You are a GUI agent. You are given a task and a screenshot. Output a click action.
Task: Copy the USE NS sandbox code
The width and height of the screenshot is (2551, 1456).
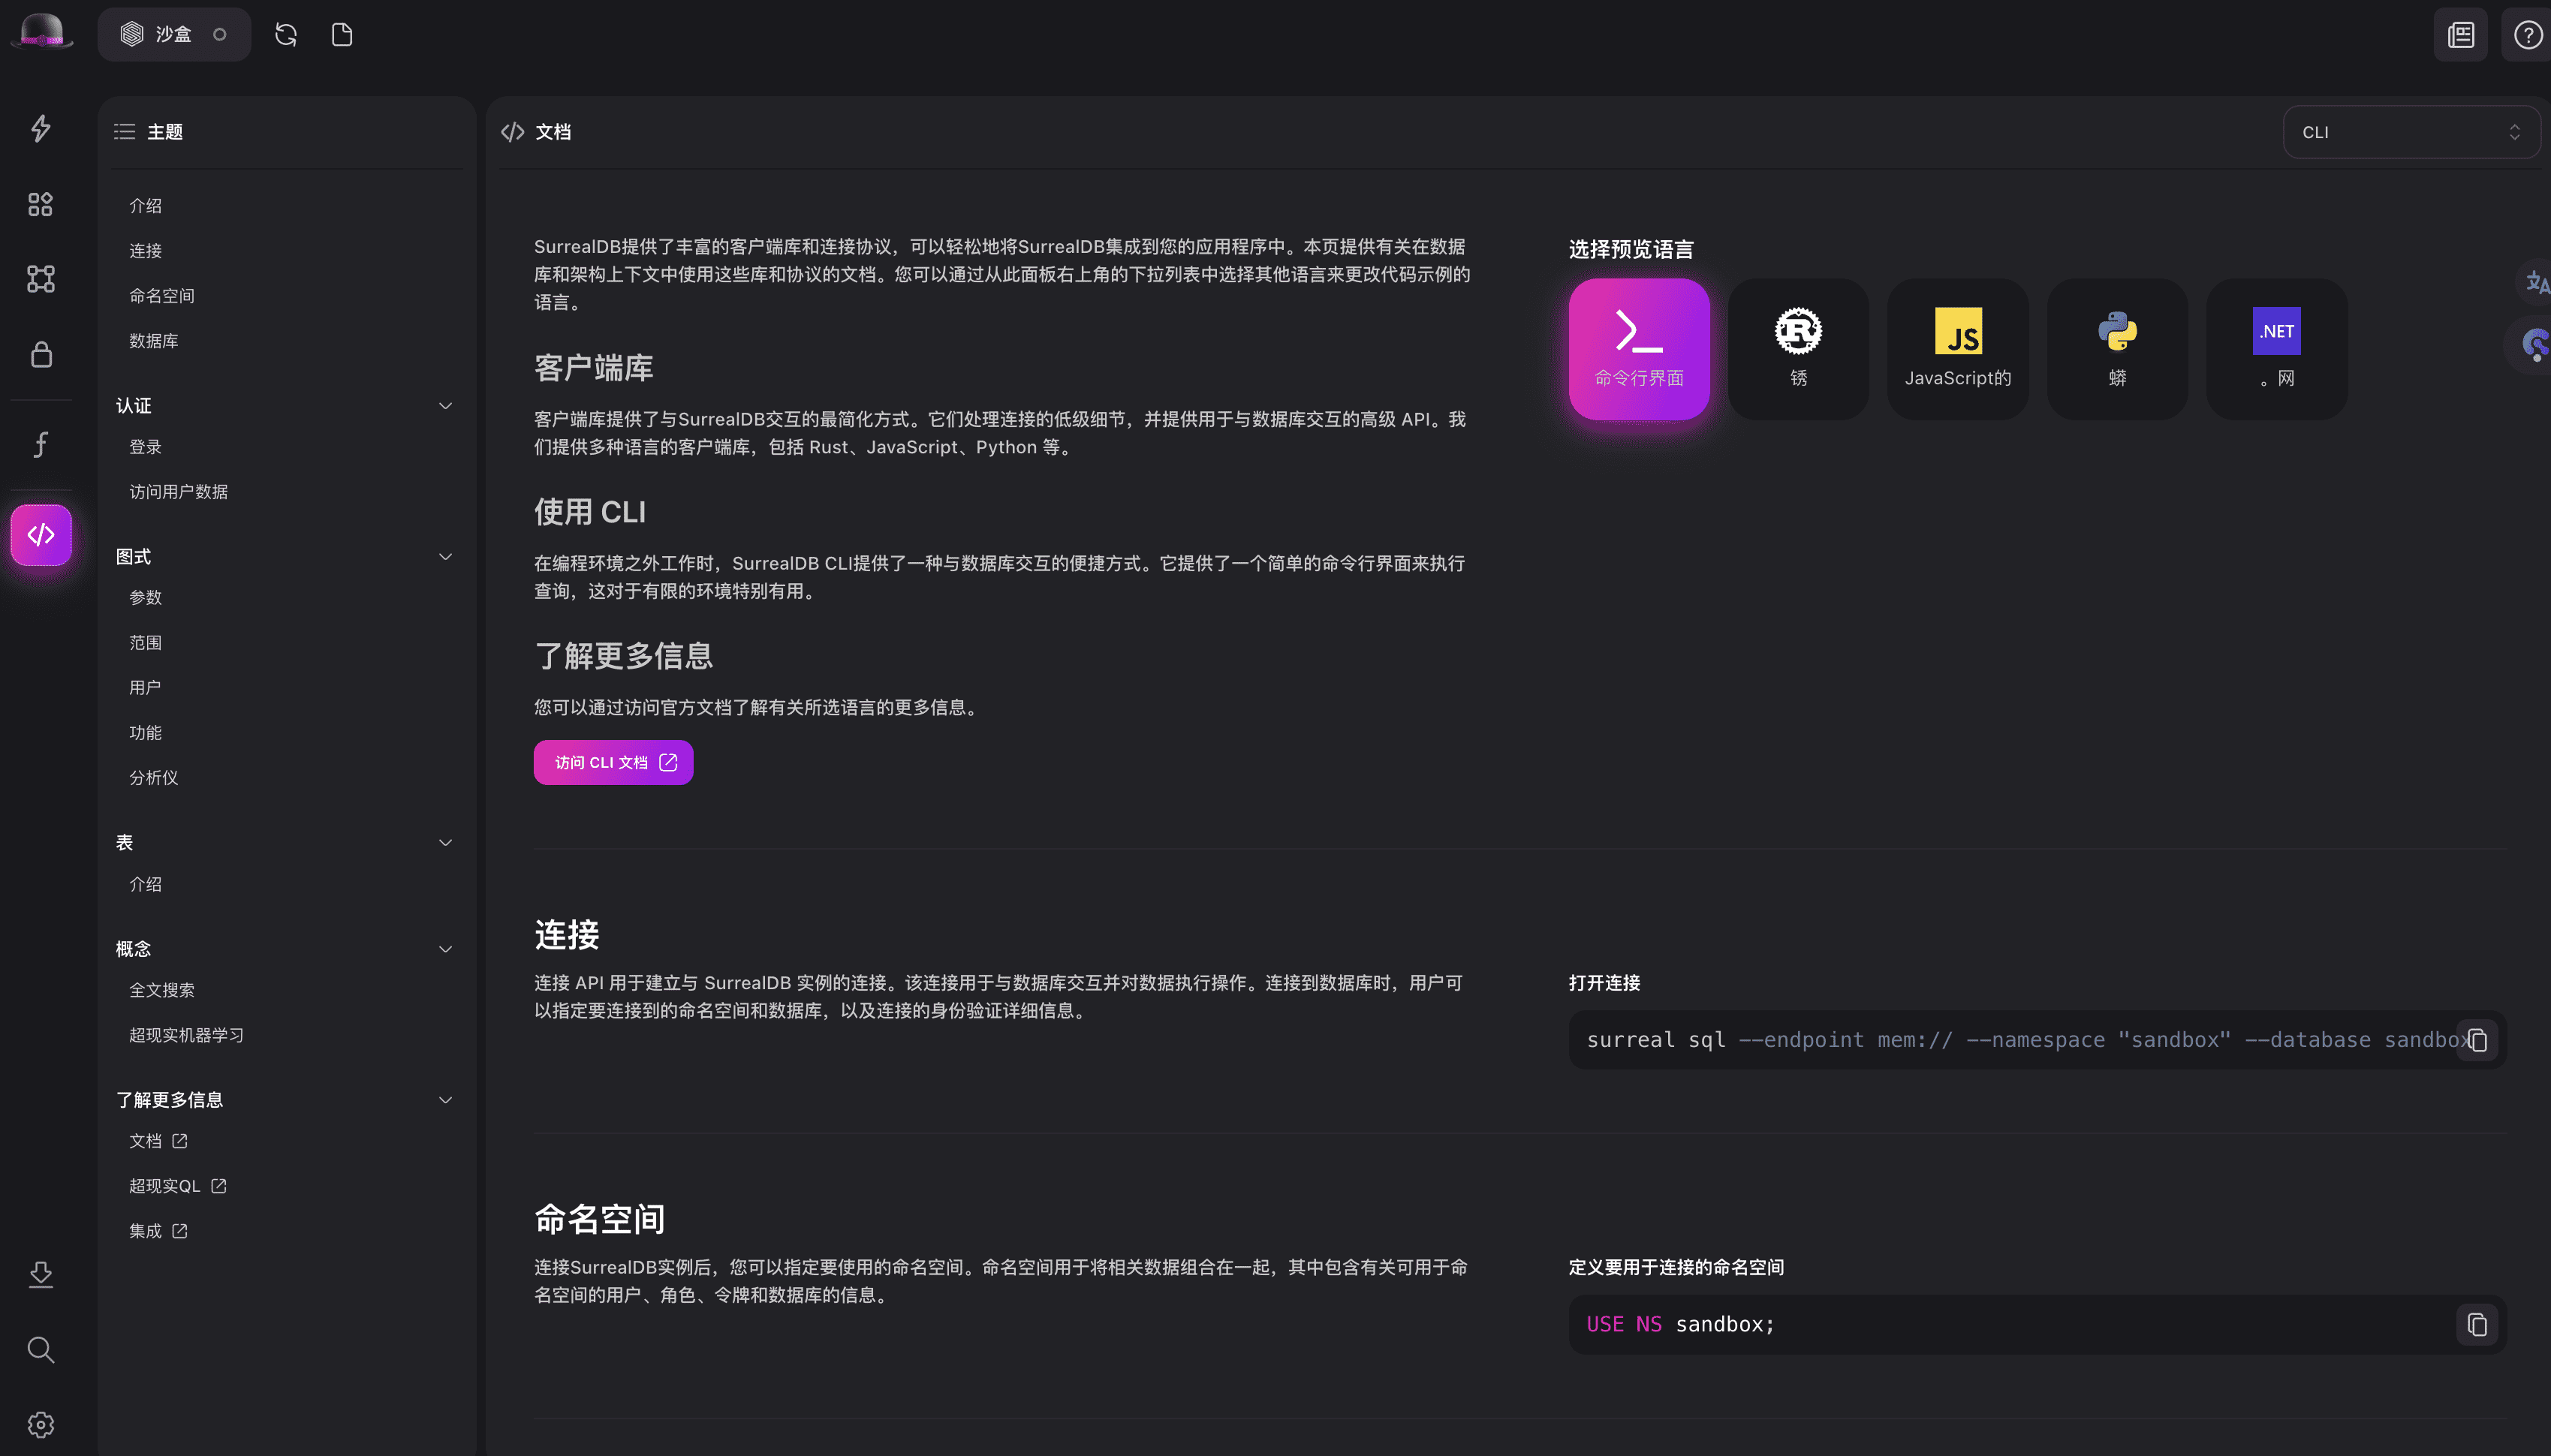point(2477,1324)
